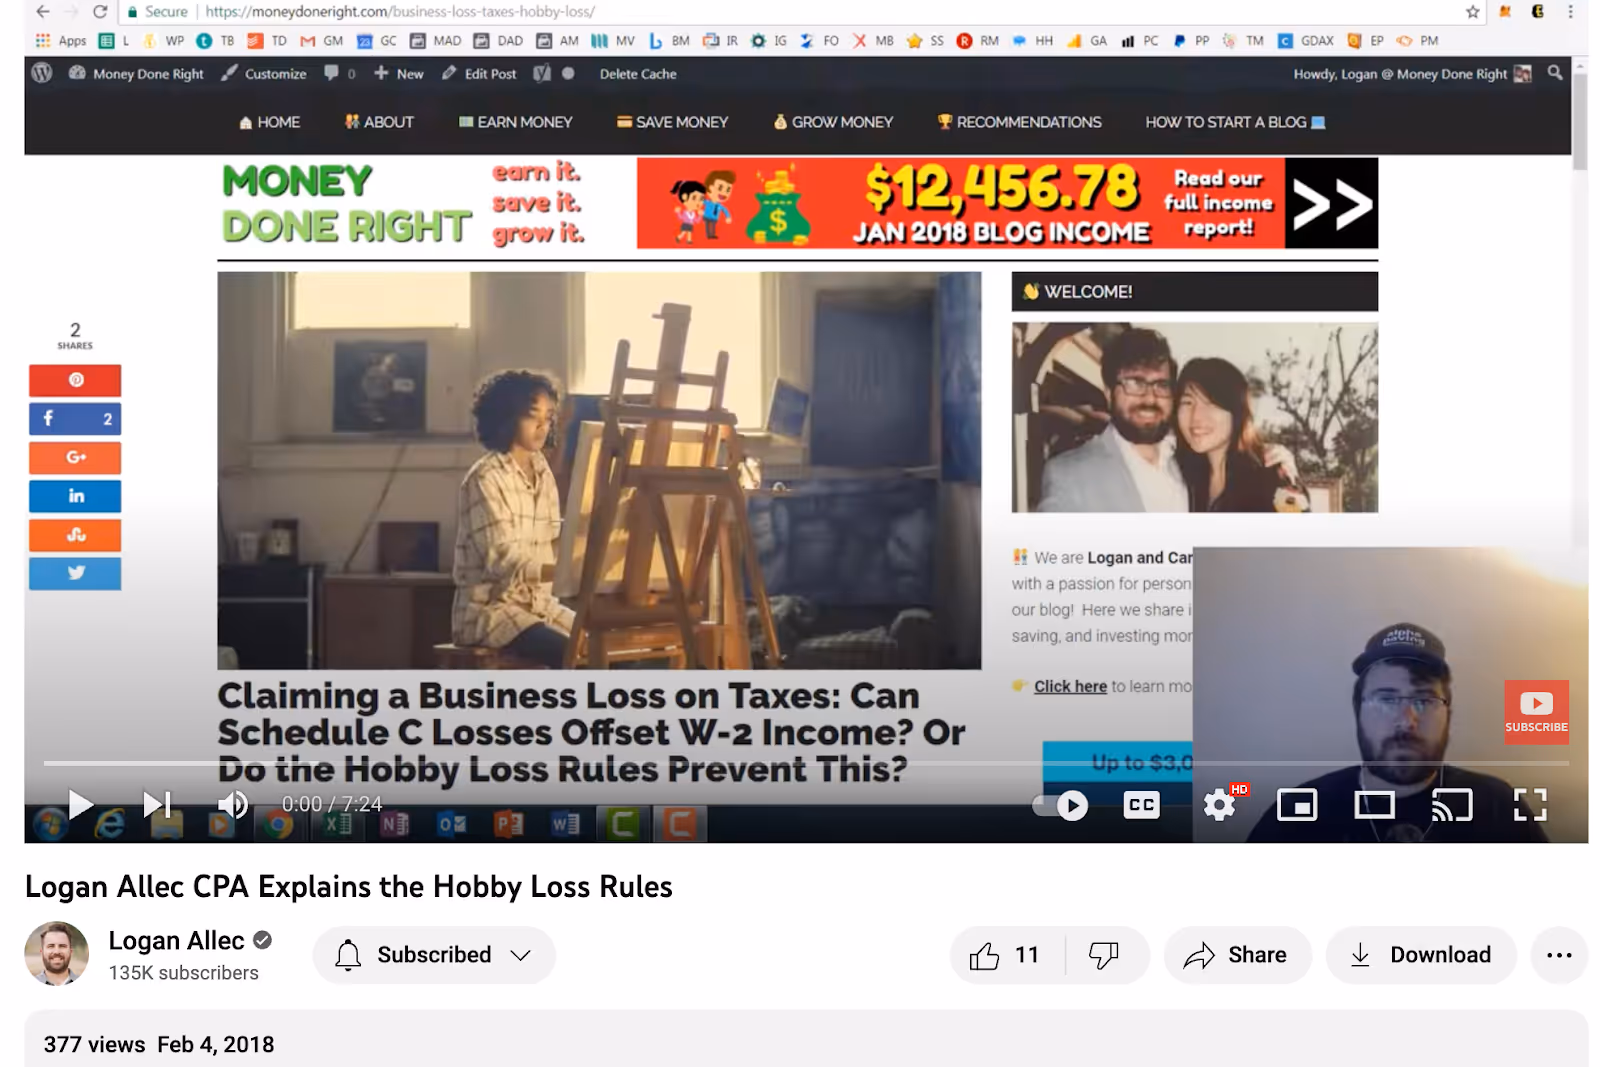Open EARN MONEY menu item

point(515,122)
